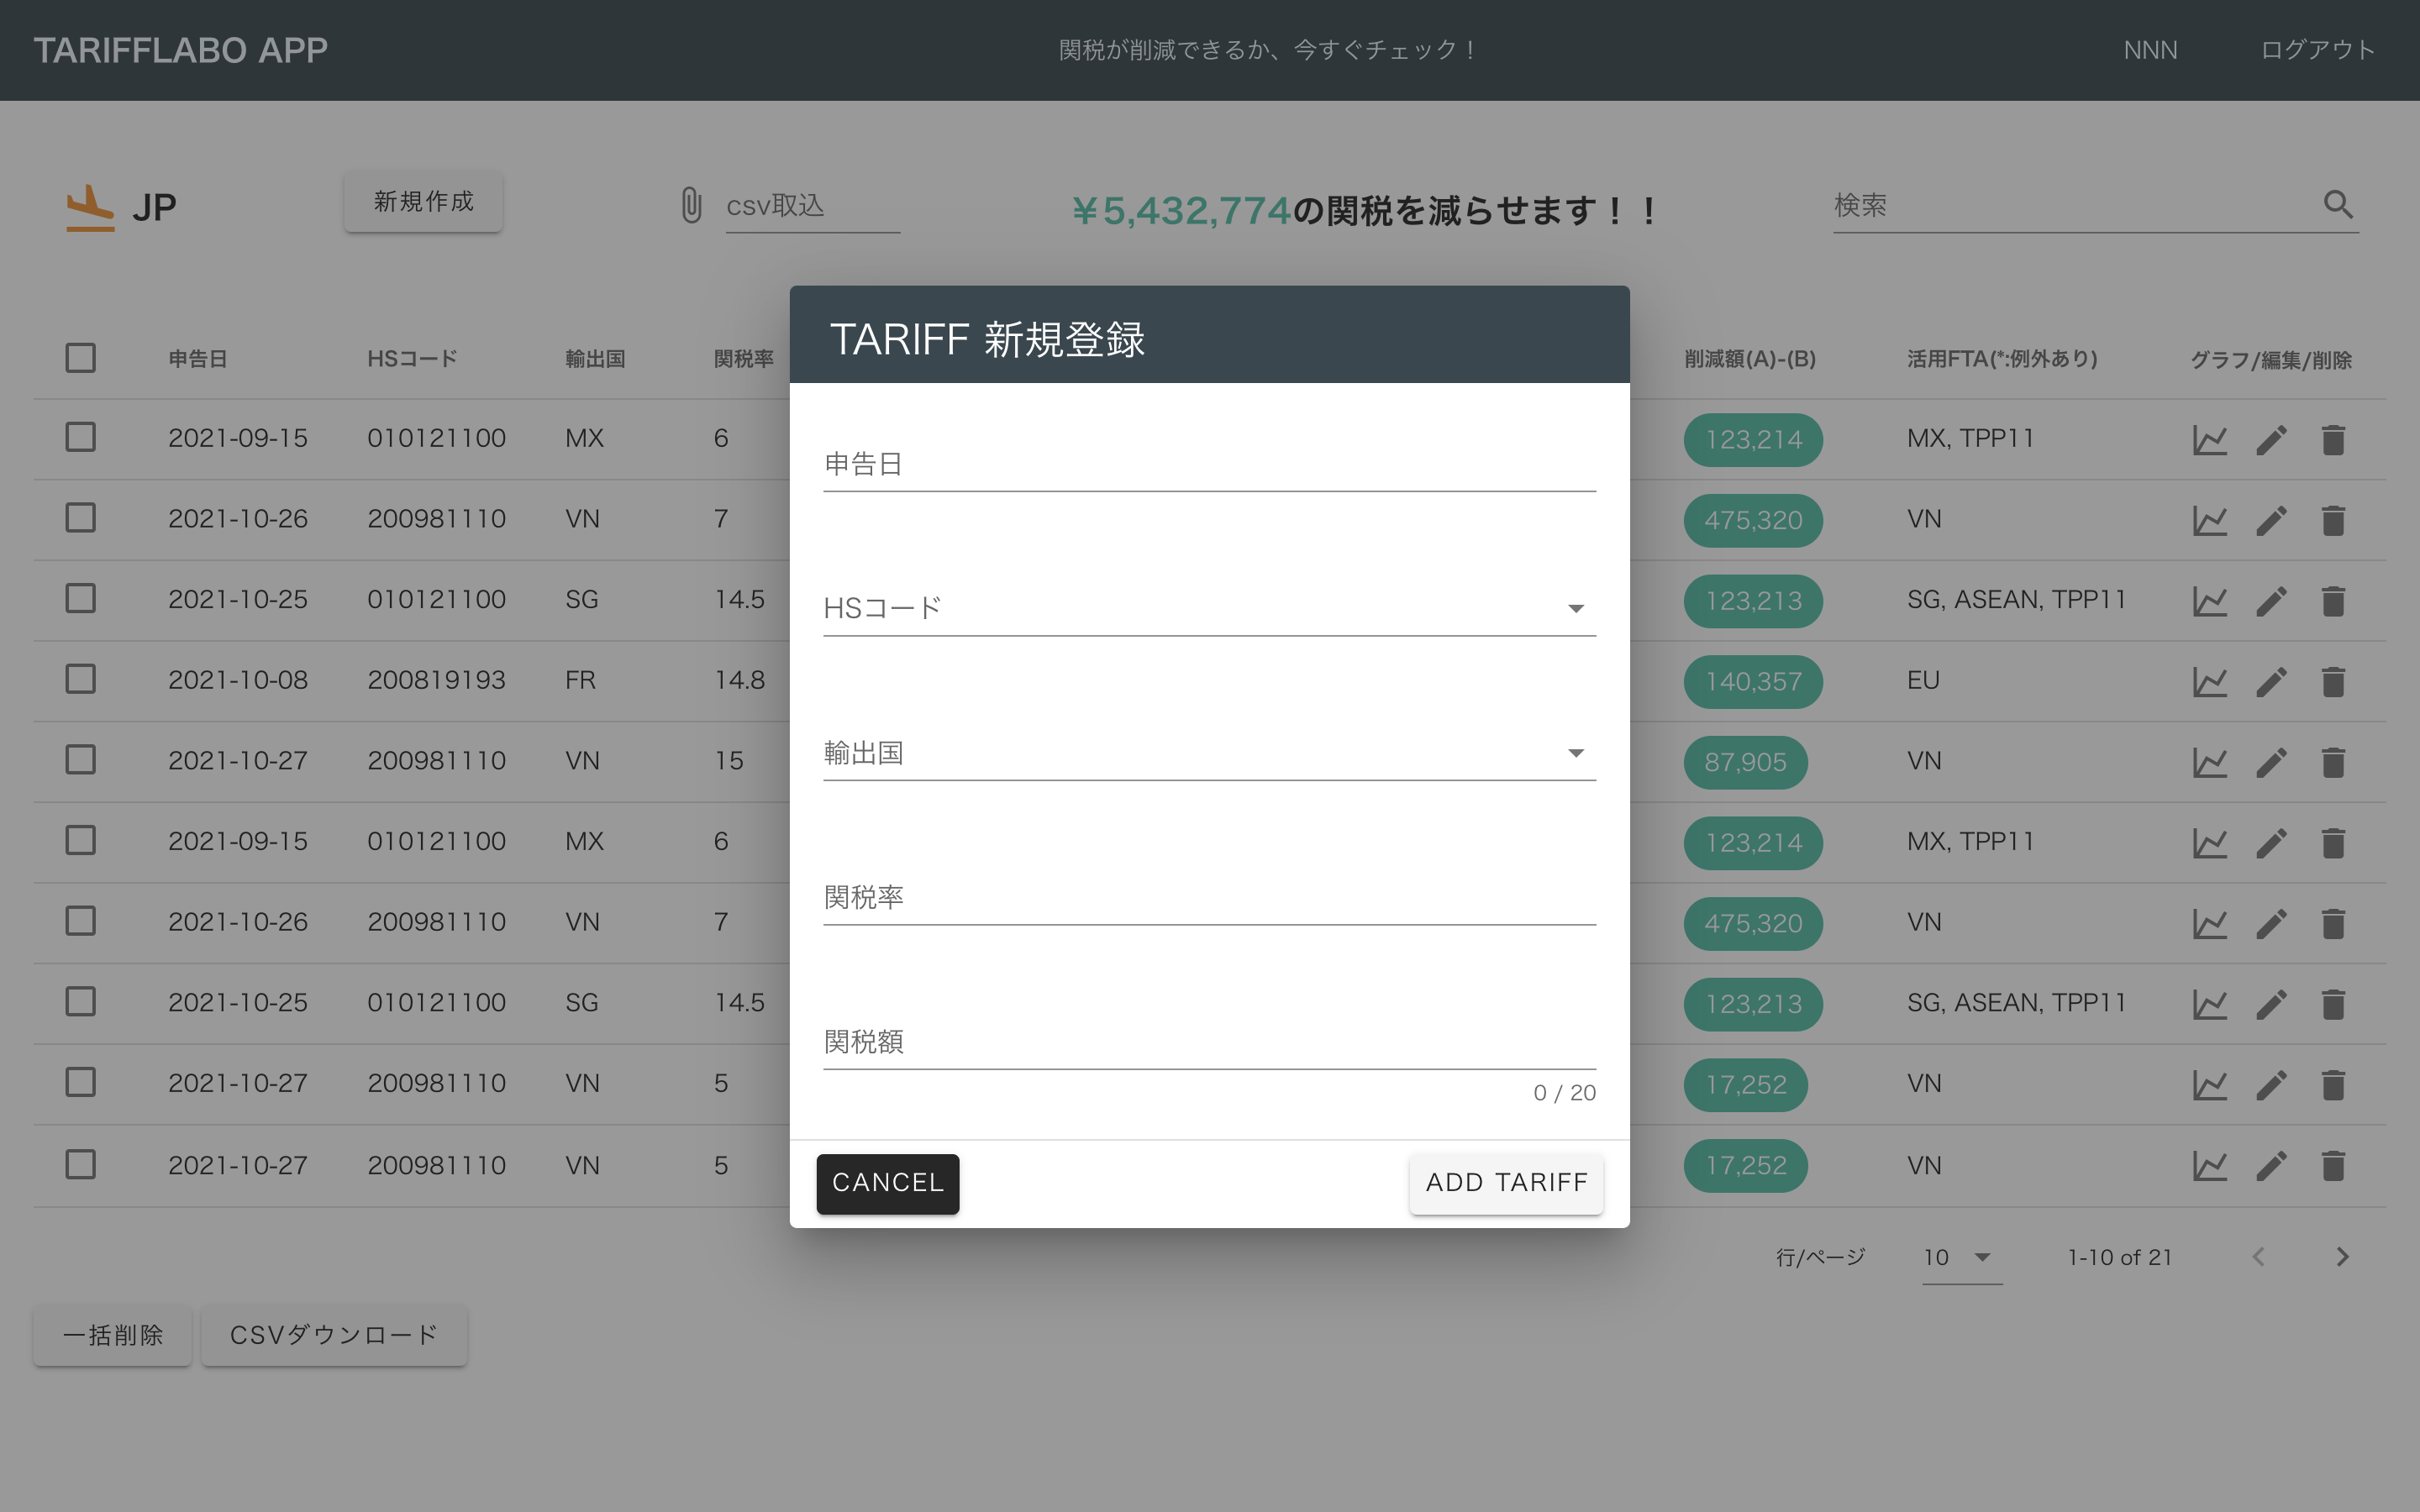The image size is (2420, 1512).
Task: Go to next page of results
Action: click(x=2342, y=1257)
